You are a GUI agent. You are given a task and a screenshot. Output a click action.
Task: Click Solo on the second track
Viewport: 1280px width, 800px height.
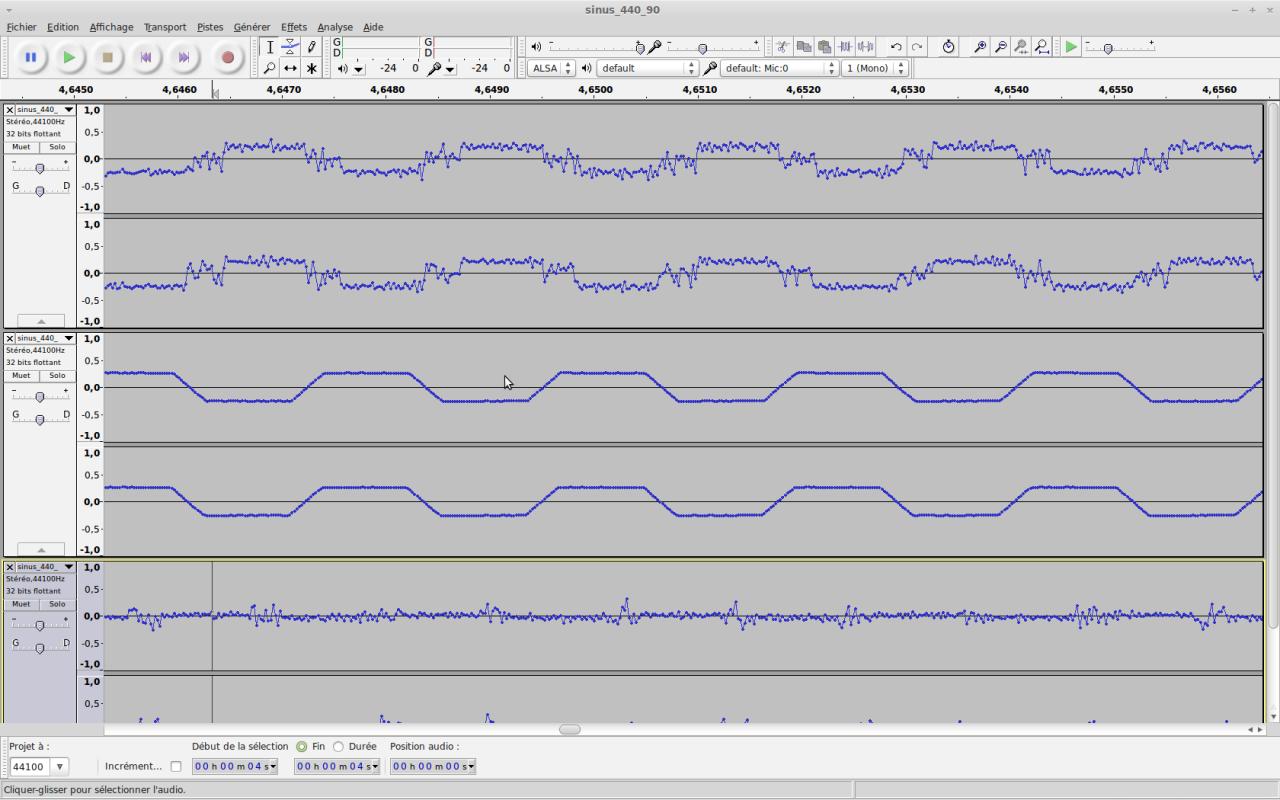[x=57, y=376]
